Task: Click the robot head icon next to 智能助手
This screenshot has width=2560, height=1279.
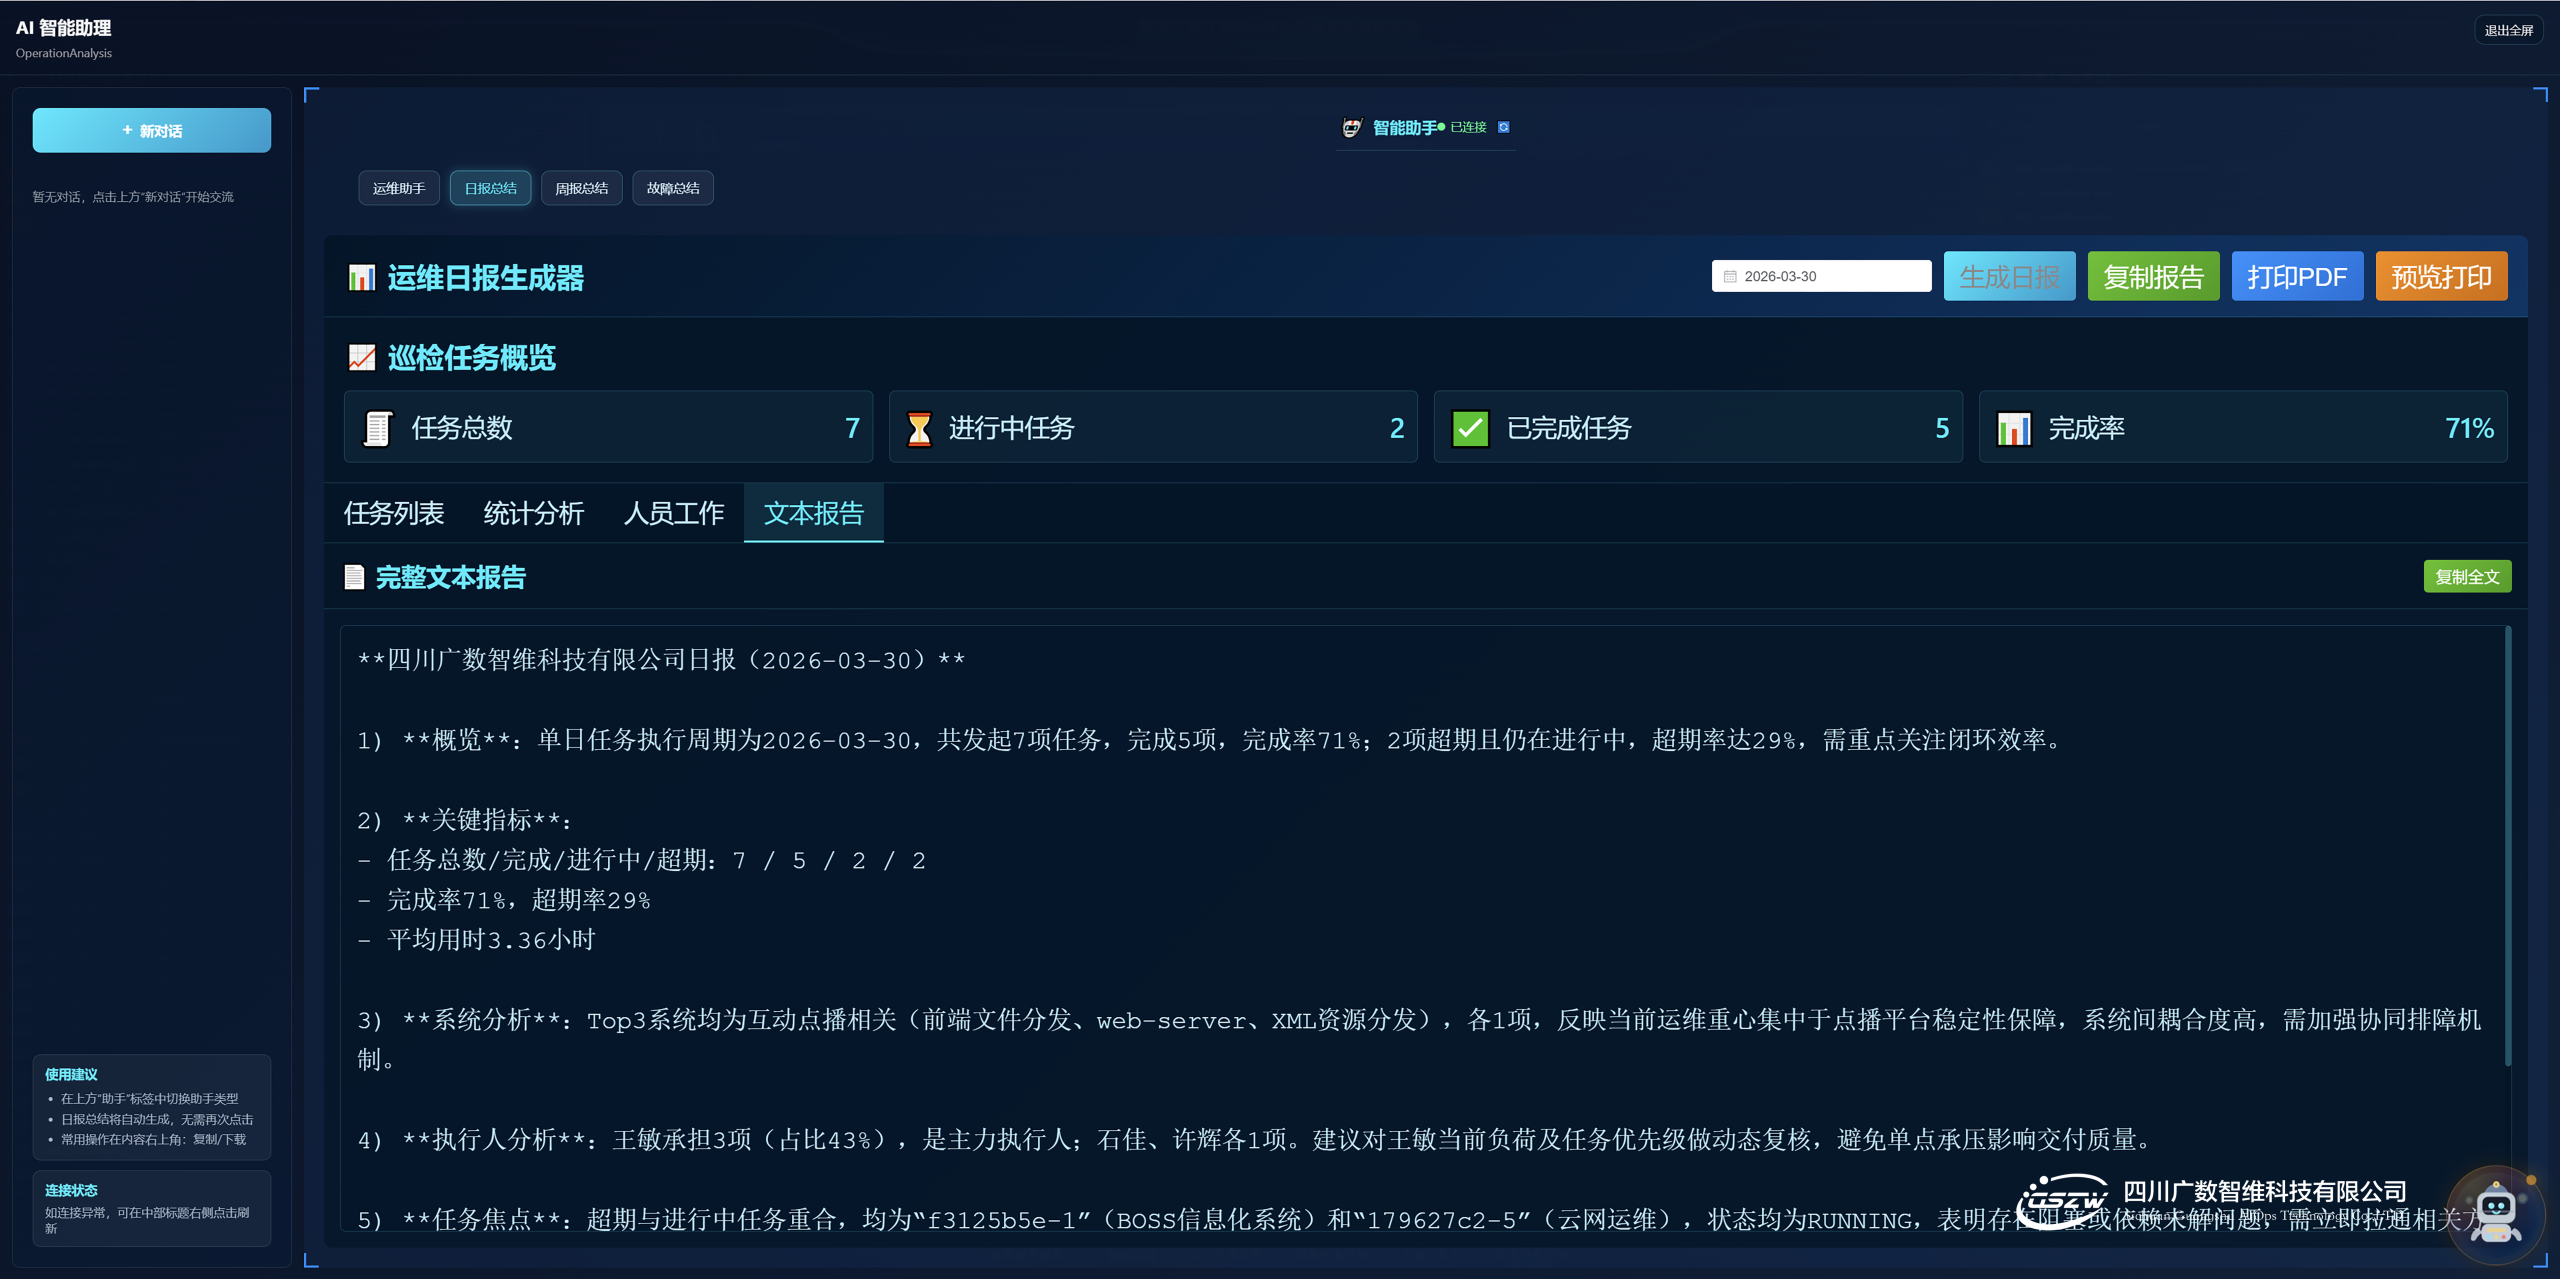Action: (1351, 127)
